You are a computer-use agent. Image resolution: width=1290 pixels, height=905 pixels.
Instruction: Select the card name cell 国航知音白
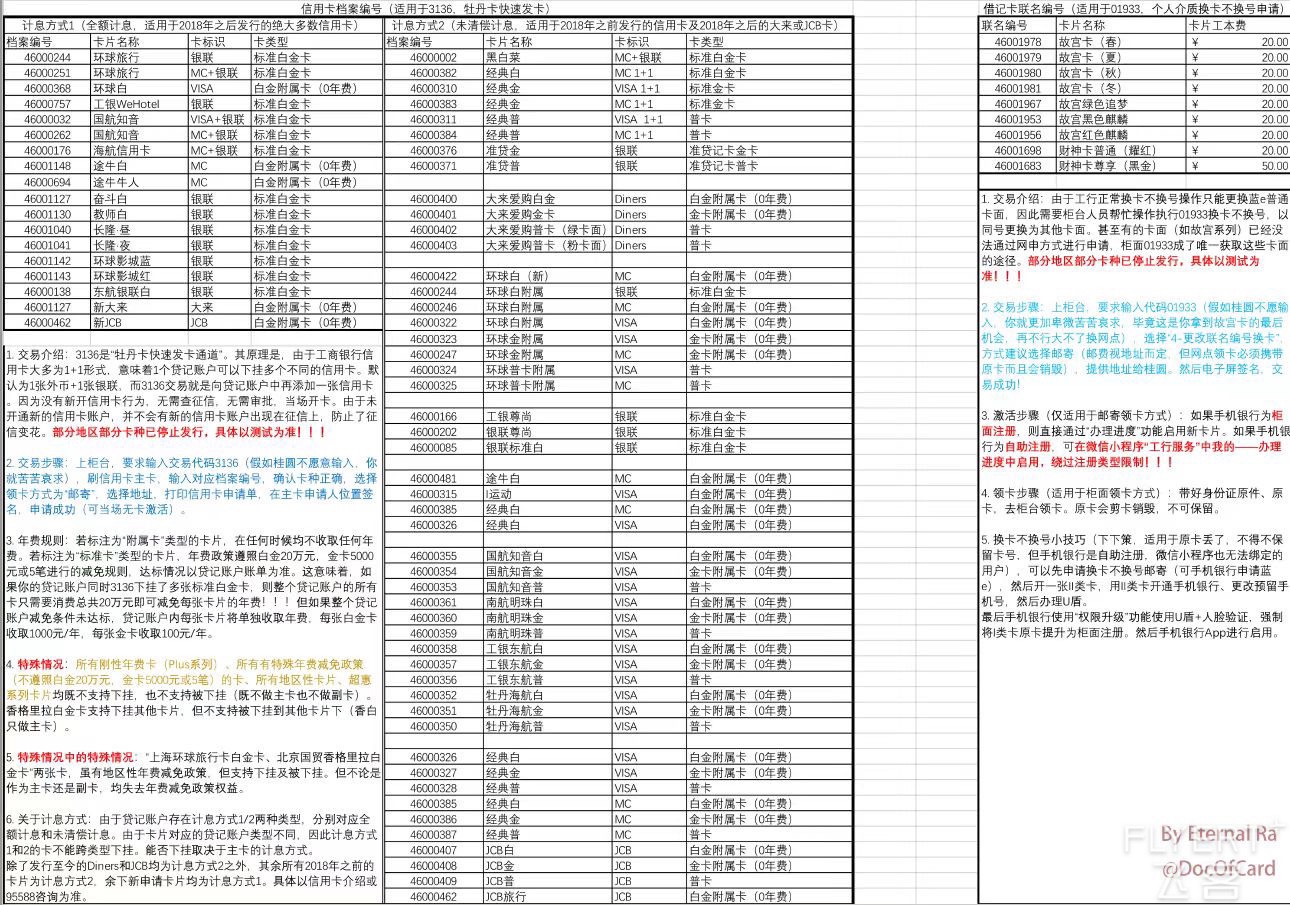[x=547, y=556]
